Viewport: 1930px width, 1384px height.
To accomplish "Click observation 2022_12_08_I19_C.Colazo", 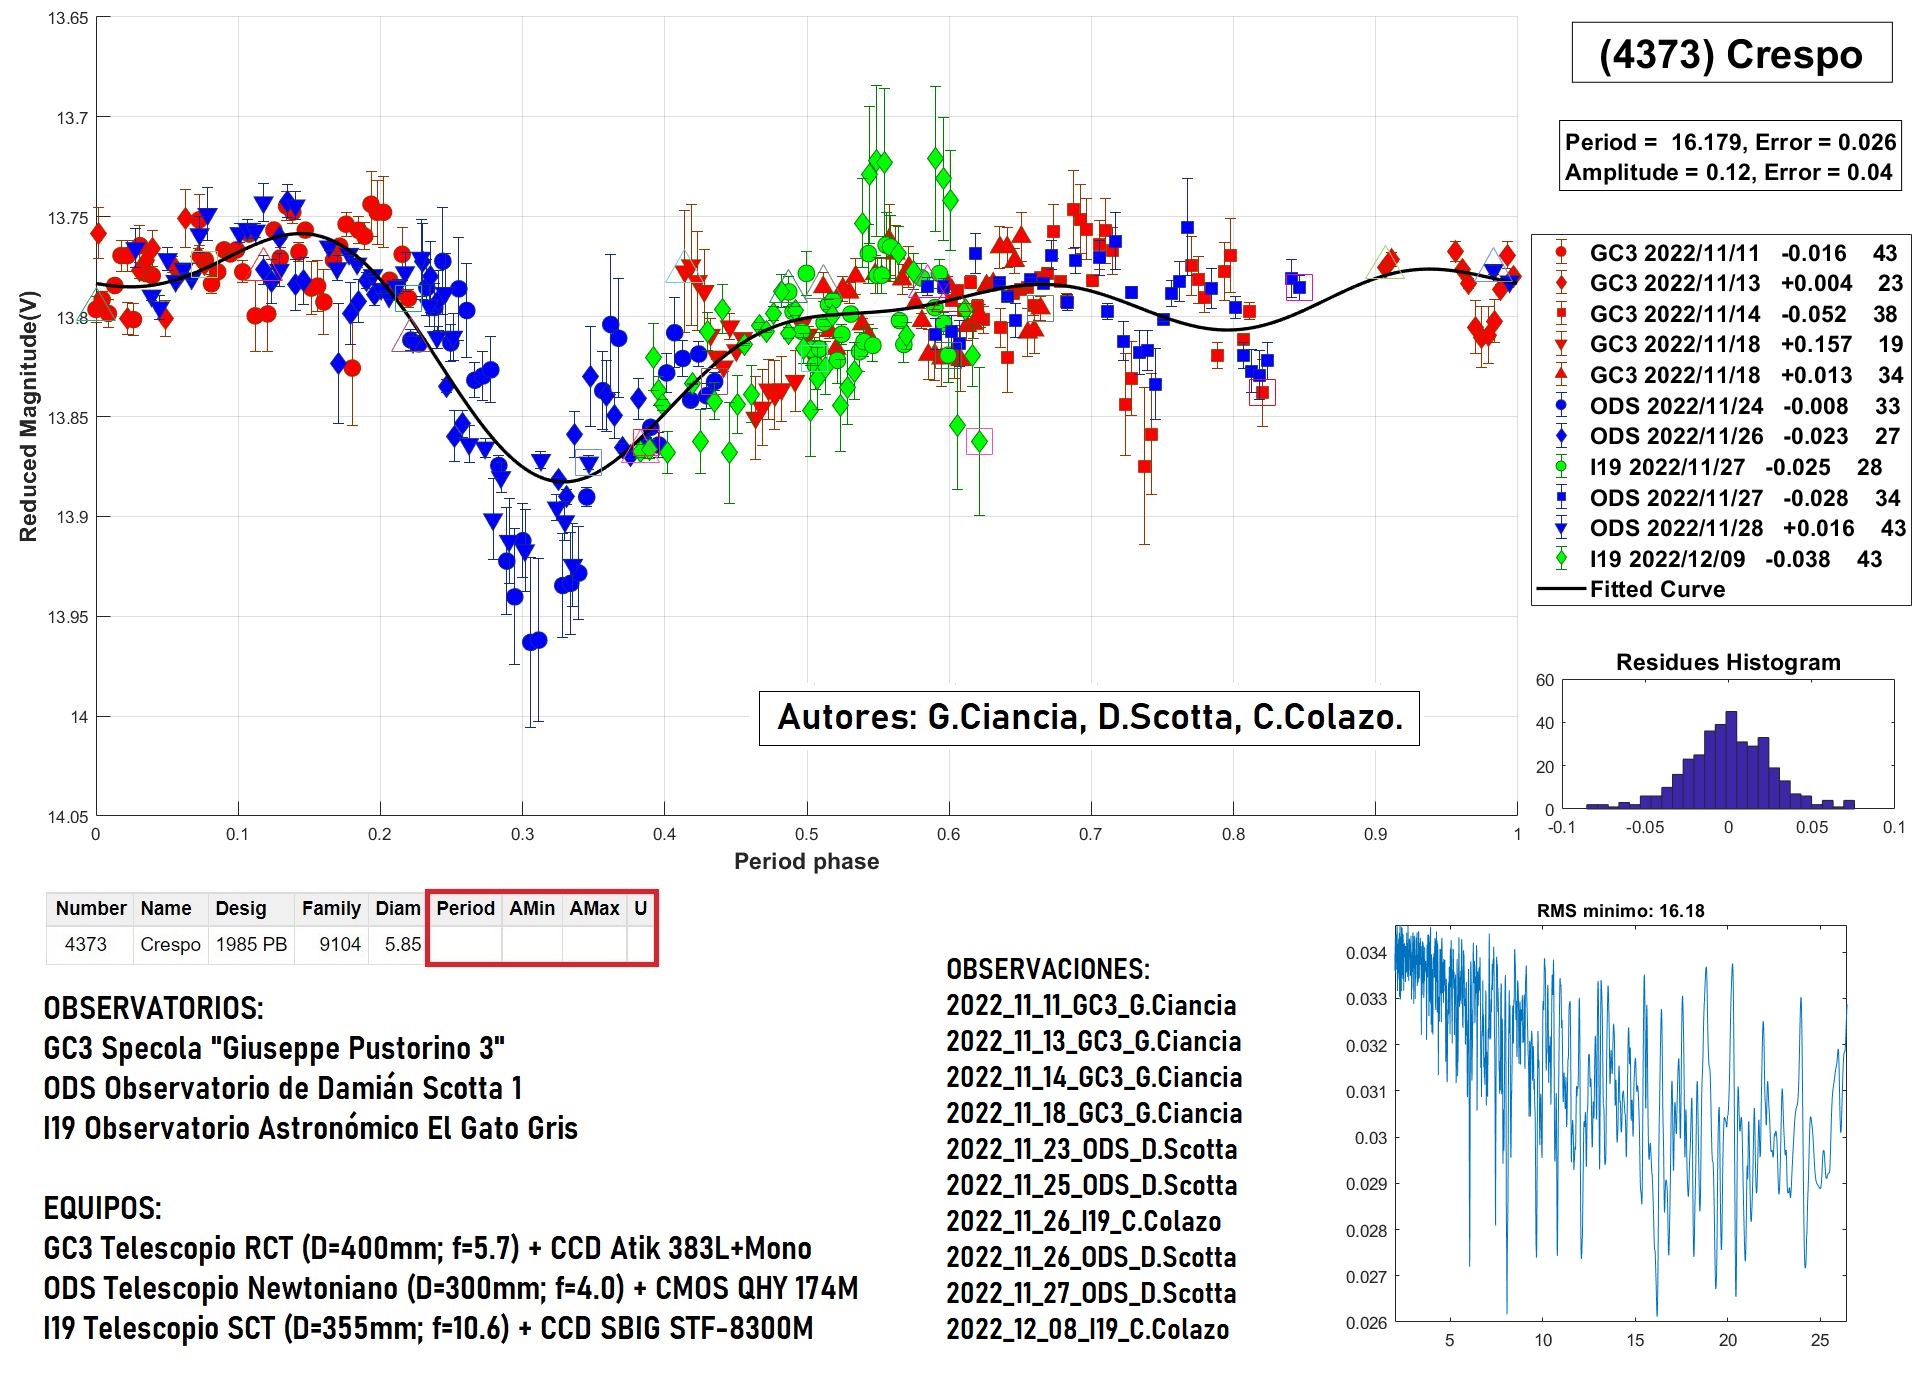I will [x=1088, y=1329].
